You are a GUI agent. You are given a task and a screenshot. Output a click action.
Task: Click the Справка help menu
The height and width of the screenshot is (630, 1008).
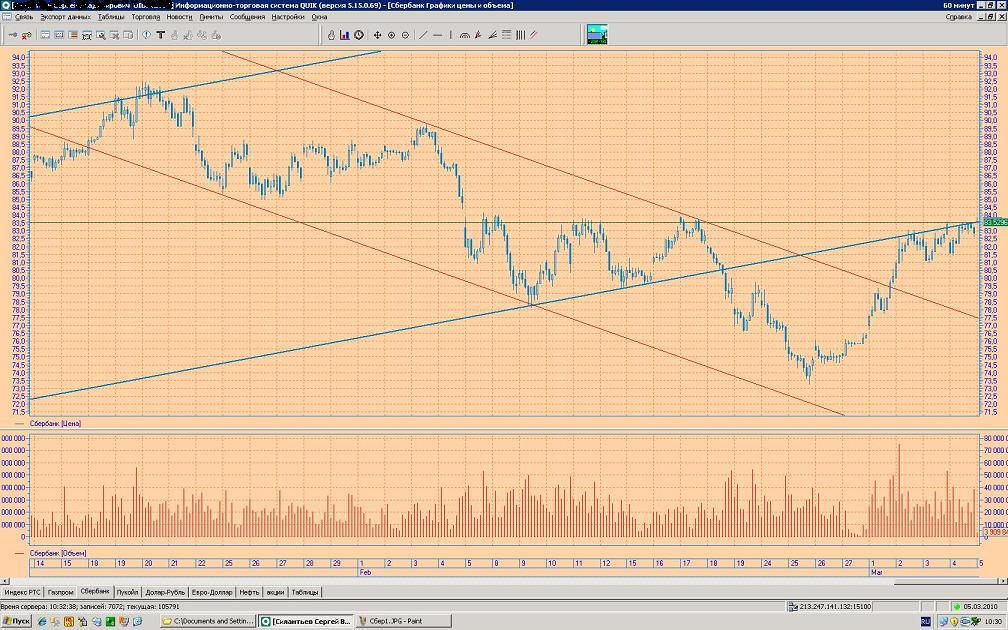958,17
